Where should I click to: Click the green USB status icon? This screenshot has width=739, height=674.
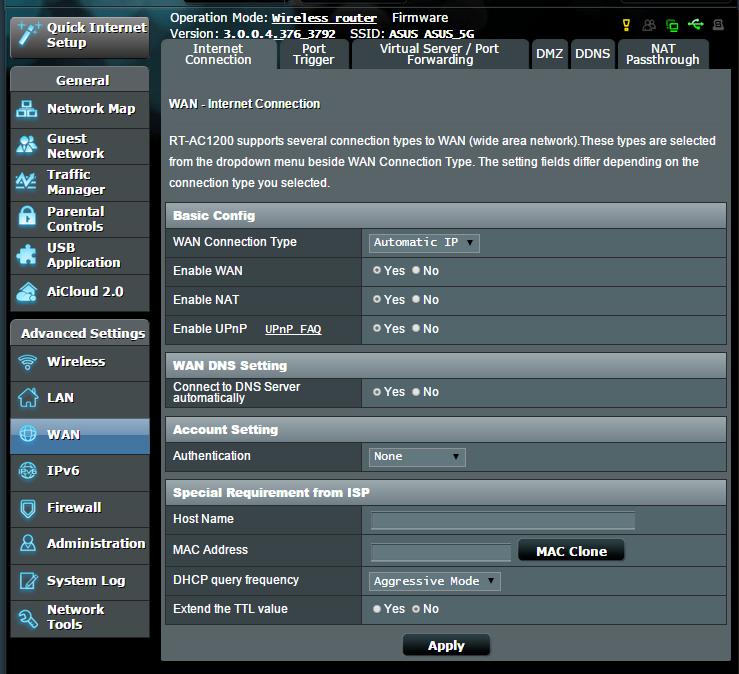[x=696, y=24]
